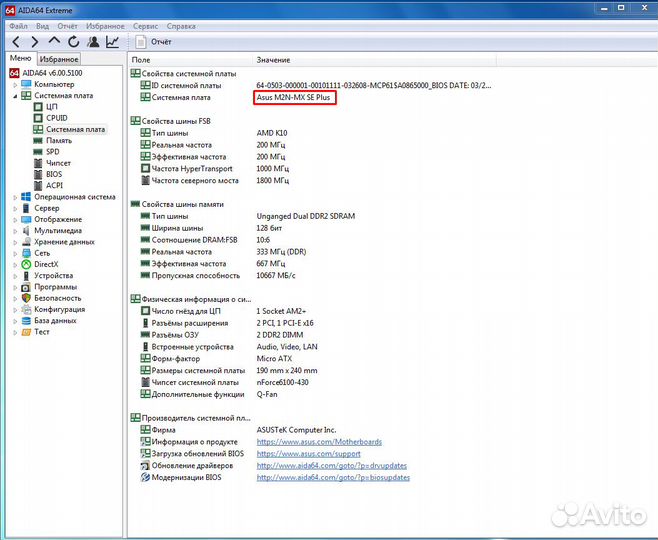Viewport: 658px width, 540px height.
Task: Collapse the Системная плата tree node
Action: pos(15,96)
